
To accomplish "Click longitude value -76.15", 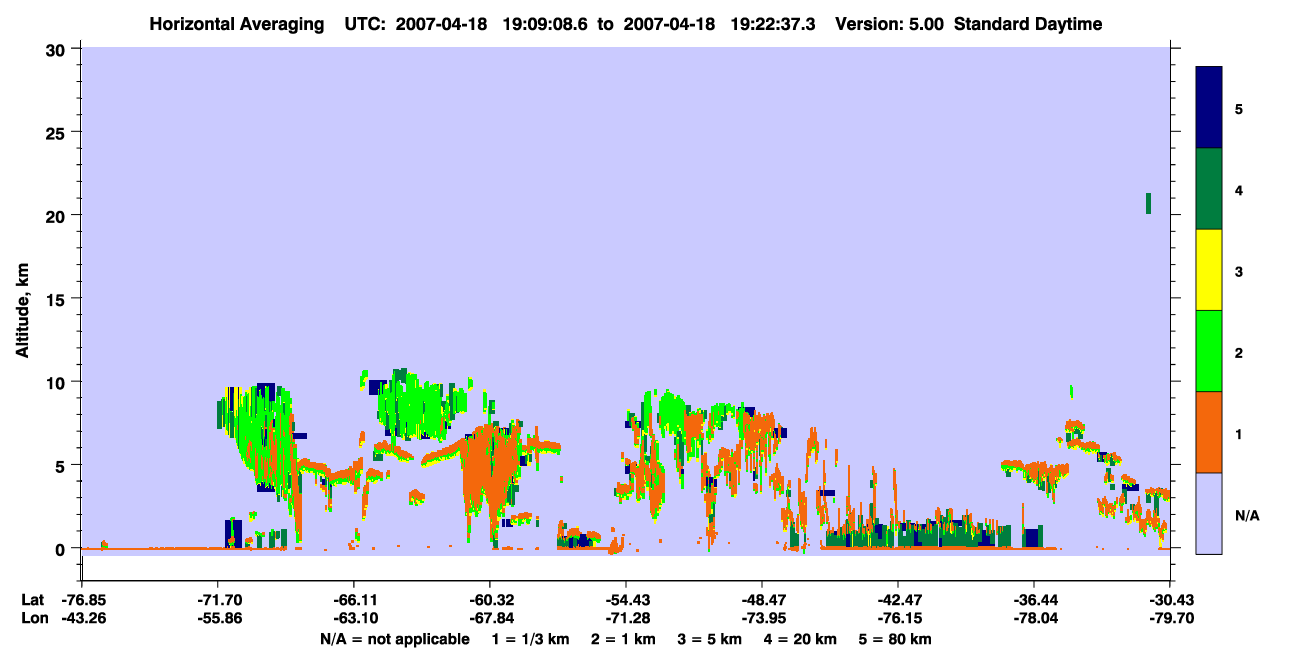I will click(x=898, y=618).
